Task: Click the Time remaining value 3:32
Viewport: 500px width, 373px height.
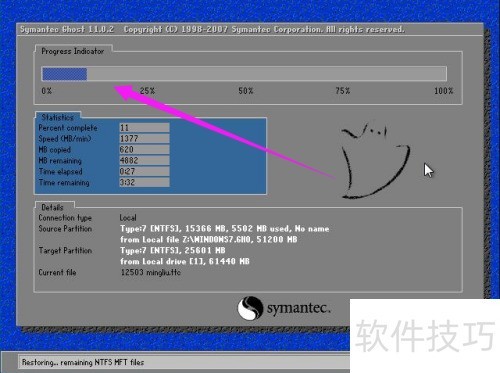Action: [144, 183]
